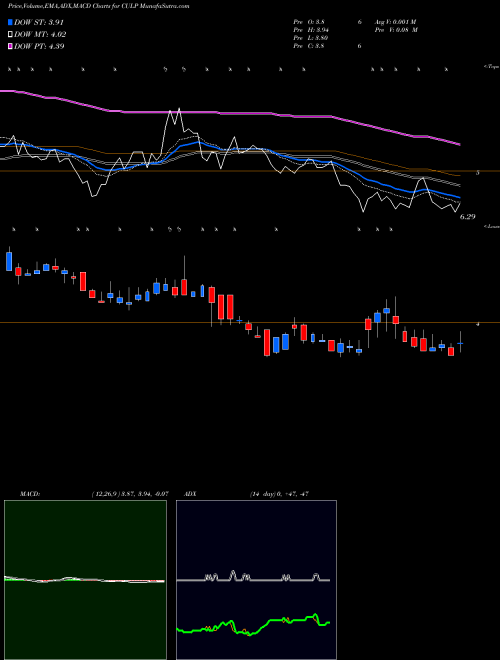Click the last blue doji candlestick in the price chart
The width and height of the screenshot is (500, 660).
click(x=460, y=343)
